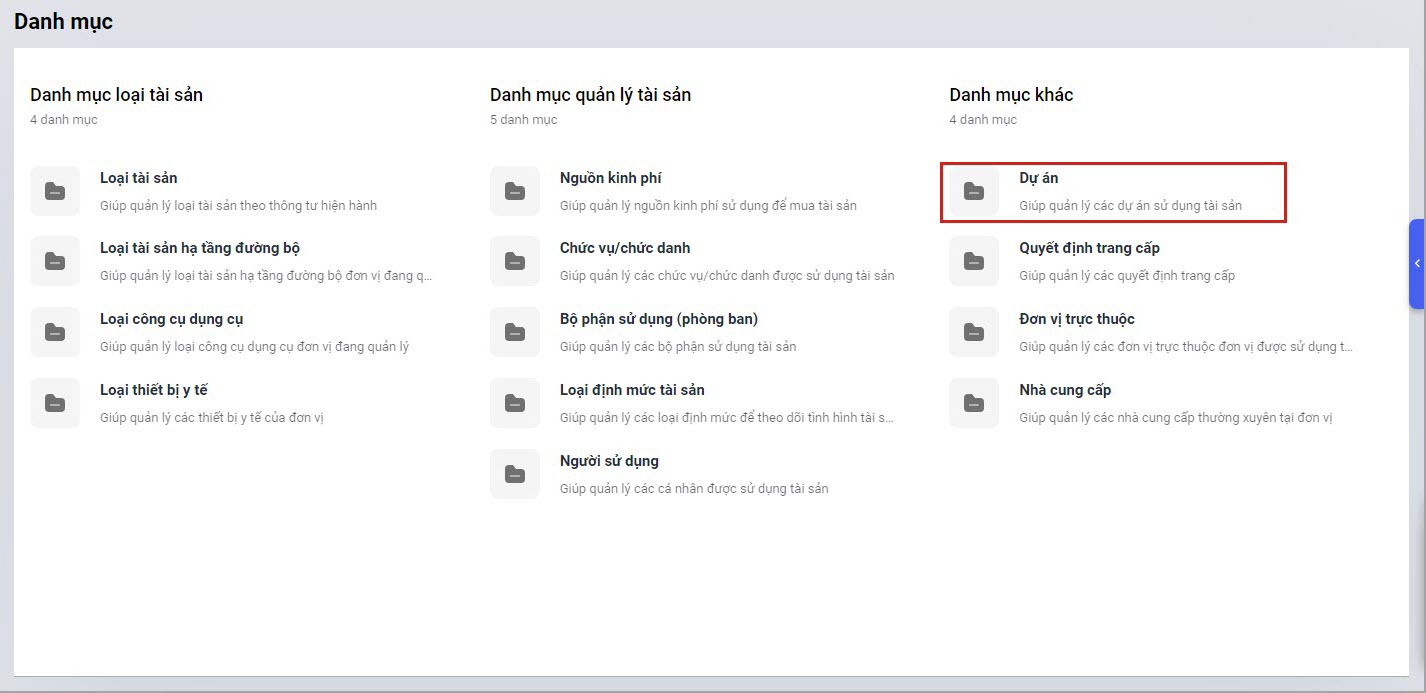Viewport: 1426px width, 693px height.
Task: Open the Quyết định trang cấp category
Action: click(x=1089, y=248)
